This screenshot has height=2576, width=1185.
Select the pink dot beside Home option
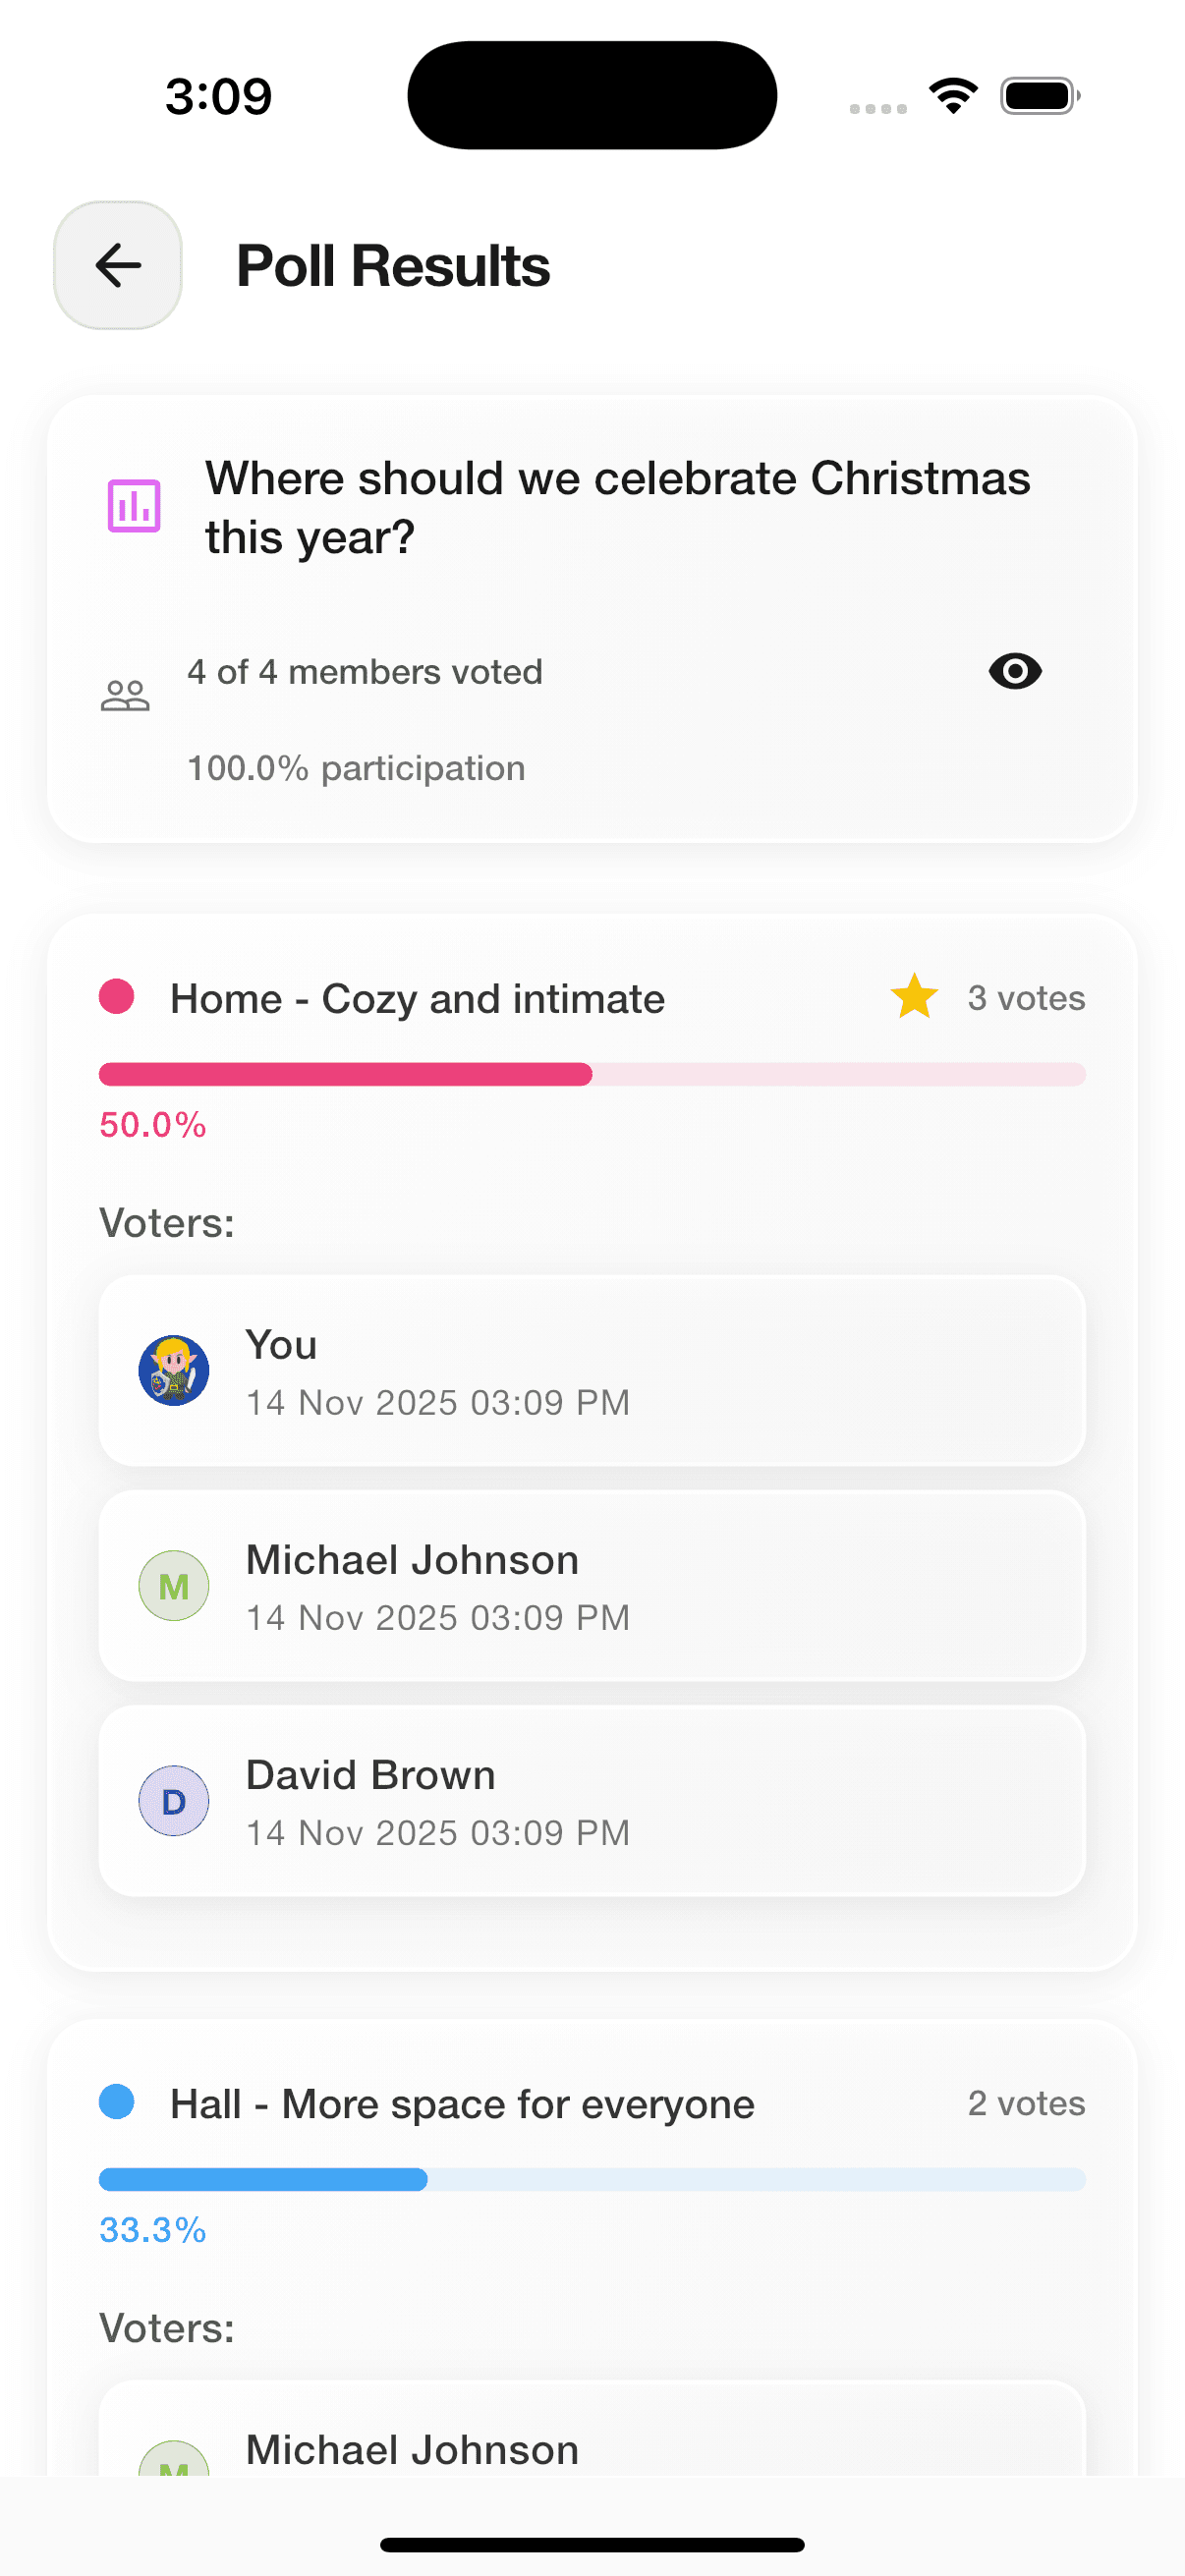pyautogui.click(x=117, y=997)
